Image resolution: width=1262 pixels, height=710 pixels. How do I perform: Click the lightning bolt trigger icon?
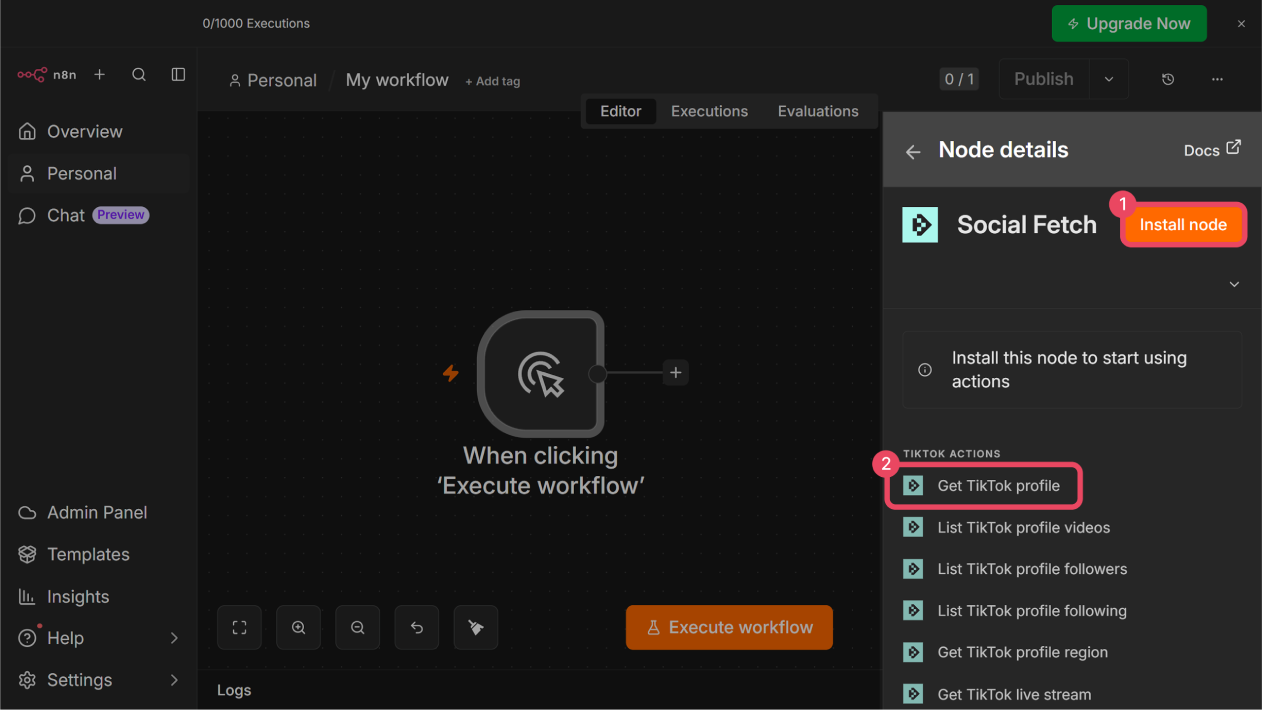pos(451,373)
